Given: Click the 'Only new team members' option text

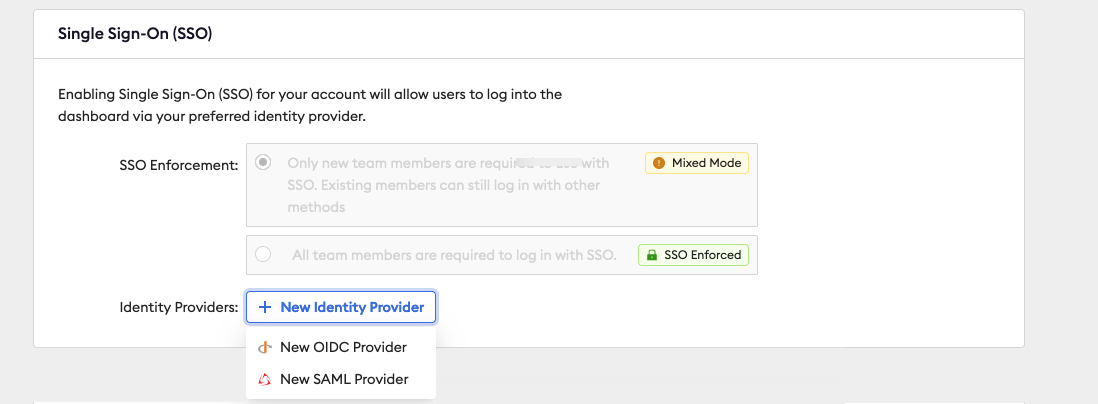Looking at the screenshot, I should (400, 163).
